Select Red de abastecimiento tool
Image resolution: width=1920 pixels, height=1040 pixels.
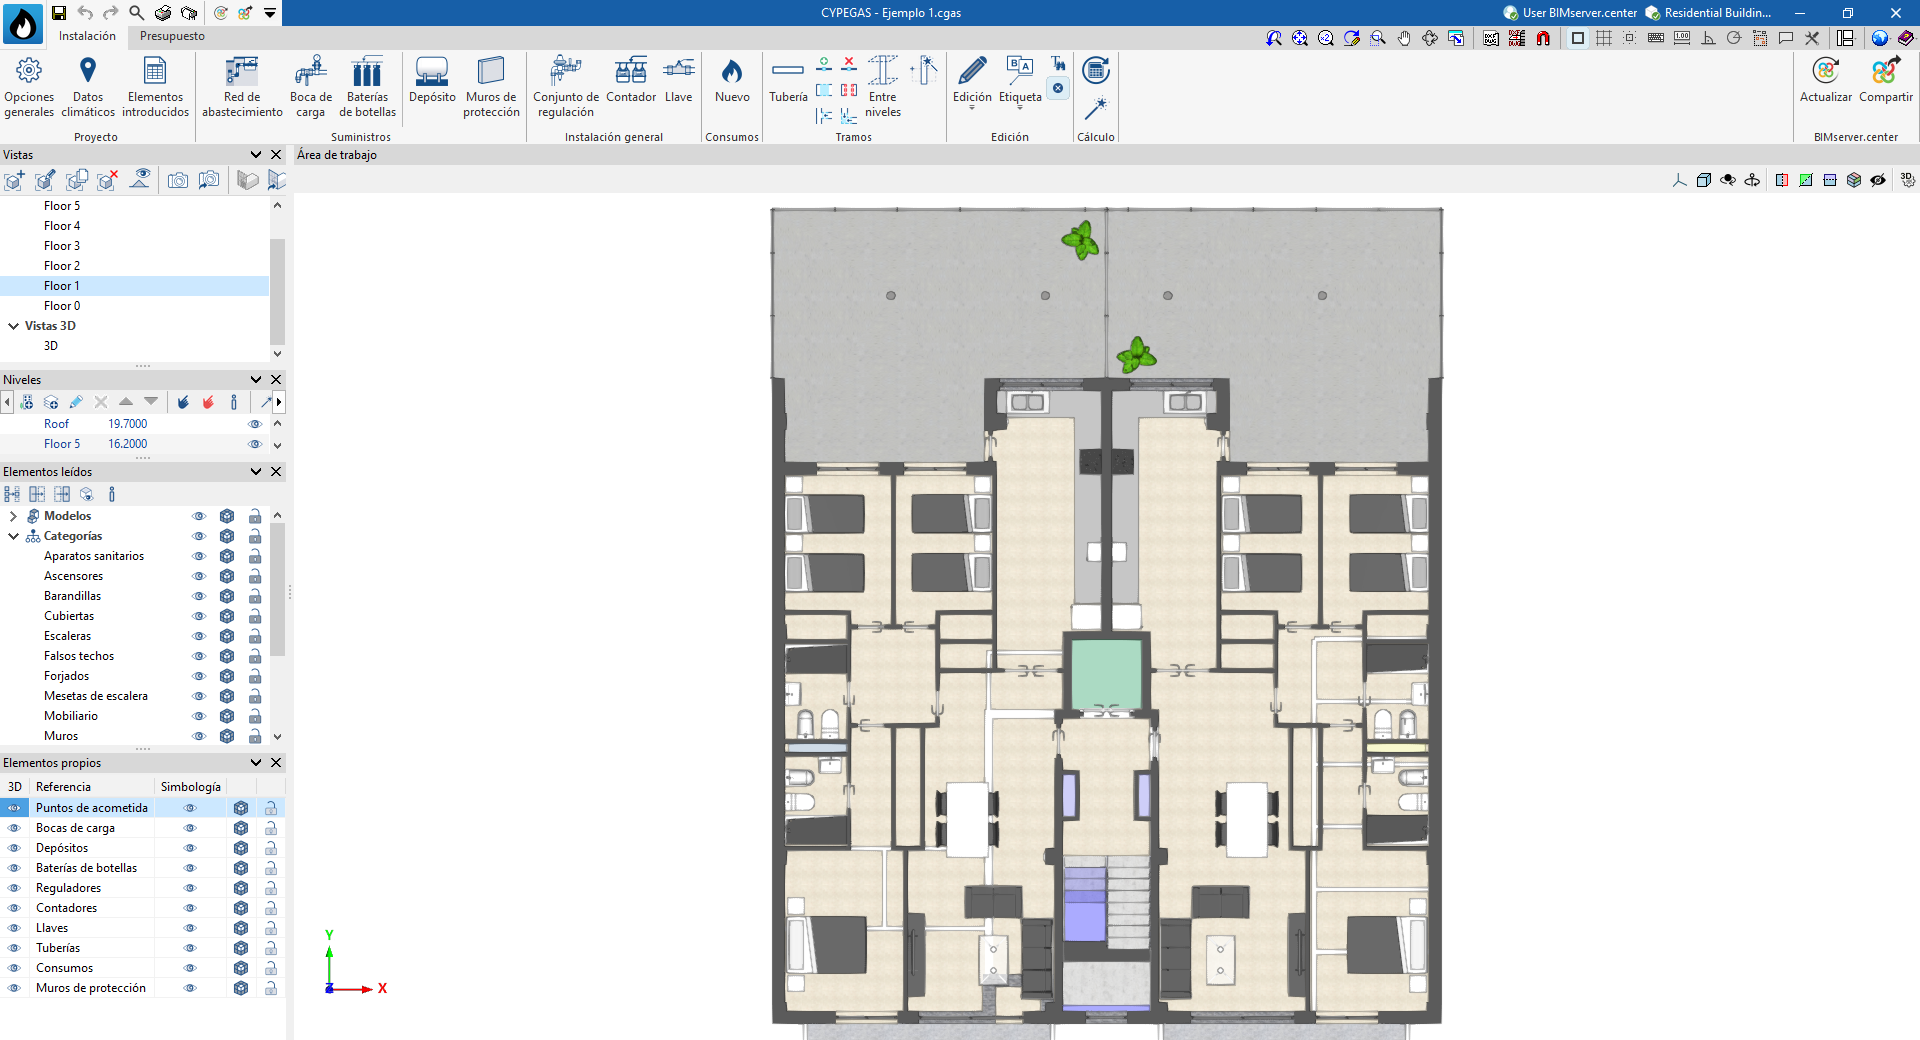pos(242,87)
